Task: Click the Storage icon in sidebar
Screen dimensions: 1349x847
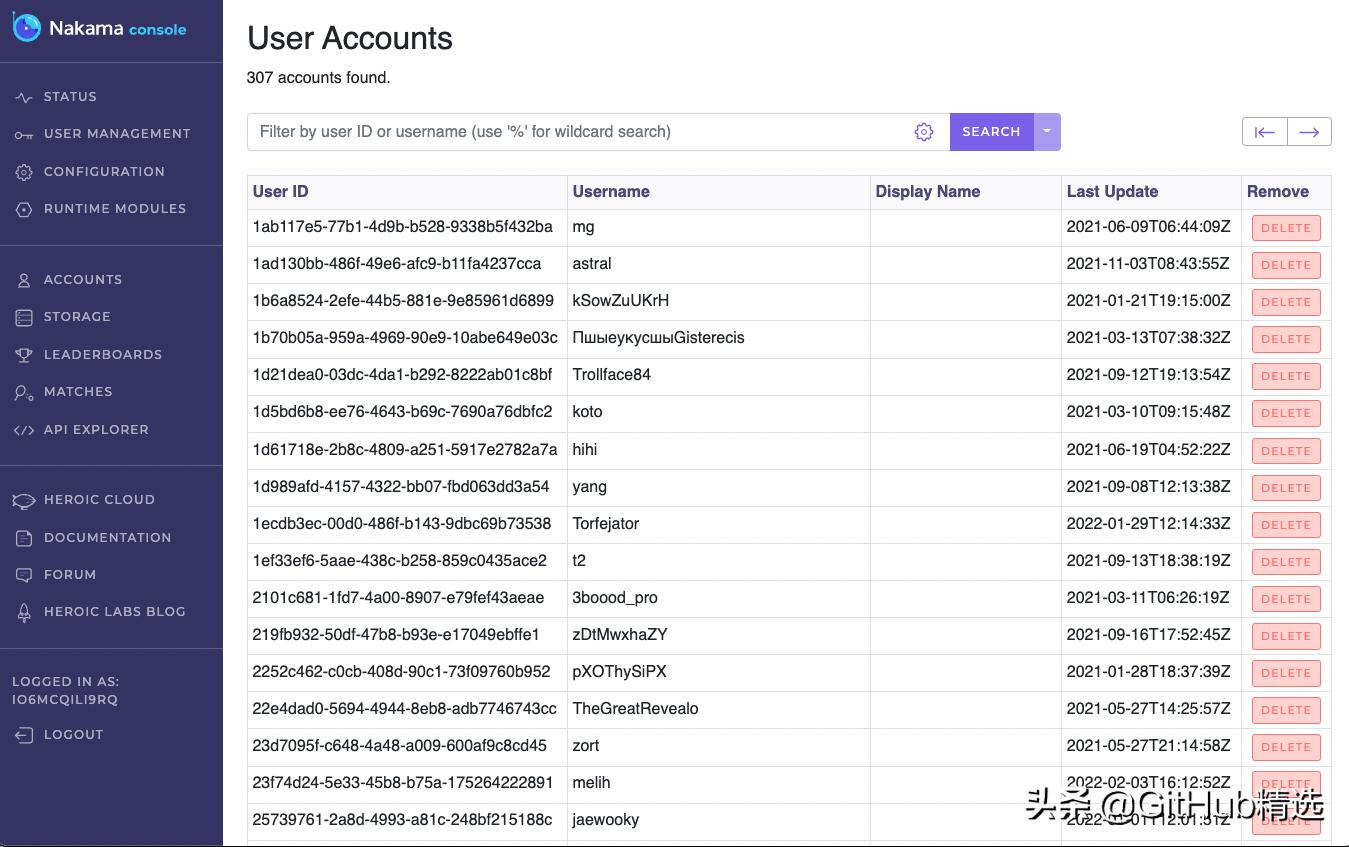Action: (24, 317)
